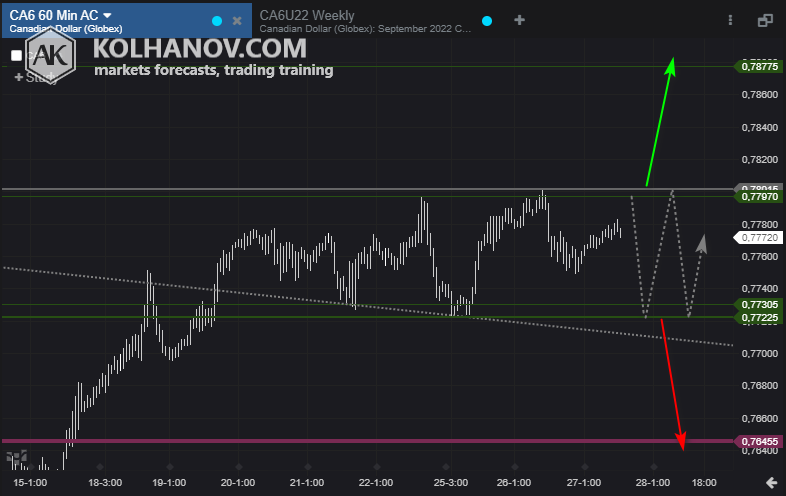Image resolution: width=786 pixels, height=496 pixels.
Task: Click the scroll-to-latest arrow at bottom right
Action: click(771, 483)
